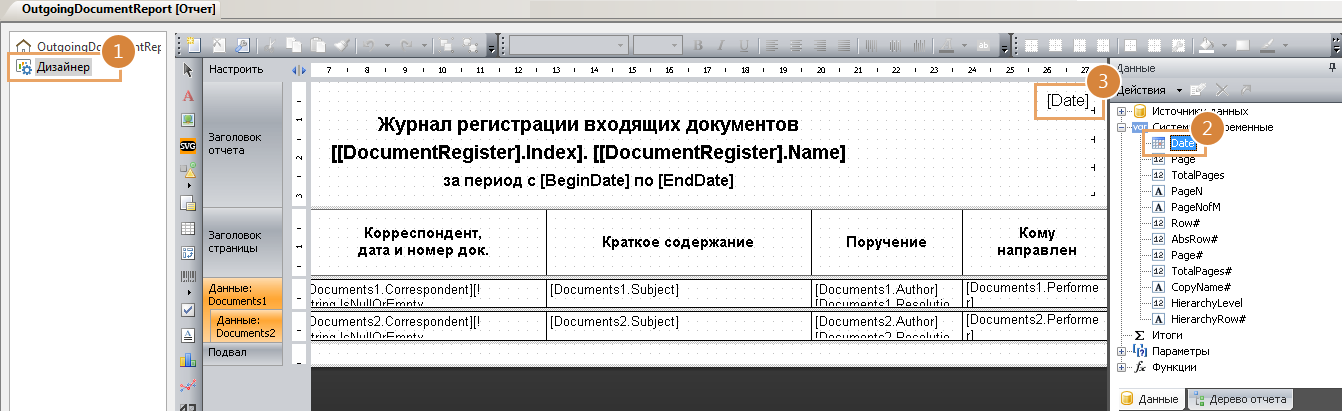Viewport: 1342px width, 411px height.
Task: Select the pointer tool in the toolbox
Action: tap(188, 71)
